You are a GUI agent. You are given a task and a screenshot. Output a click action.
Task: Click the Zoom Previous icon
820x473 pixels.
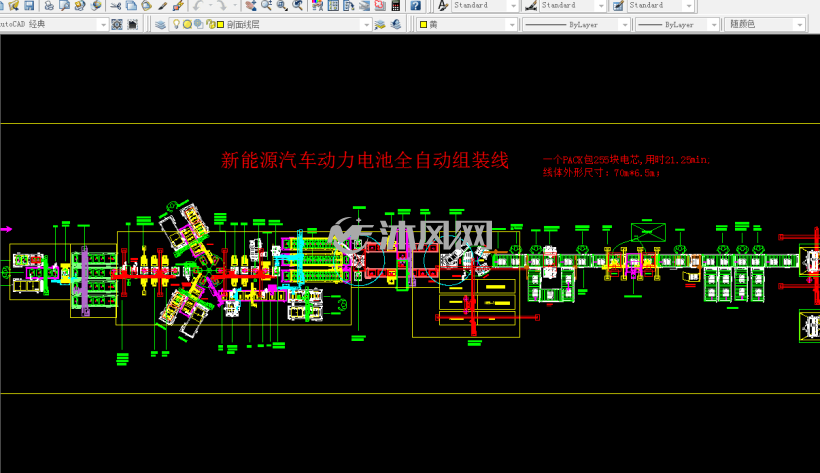click(298, 5)
